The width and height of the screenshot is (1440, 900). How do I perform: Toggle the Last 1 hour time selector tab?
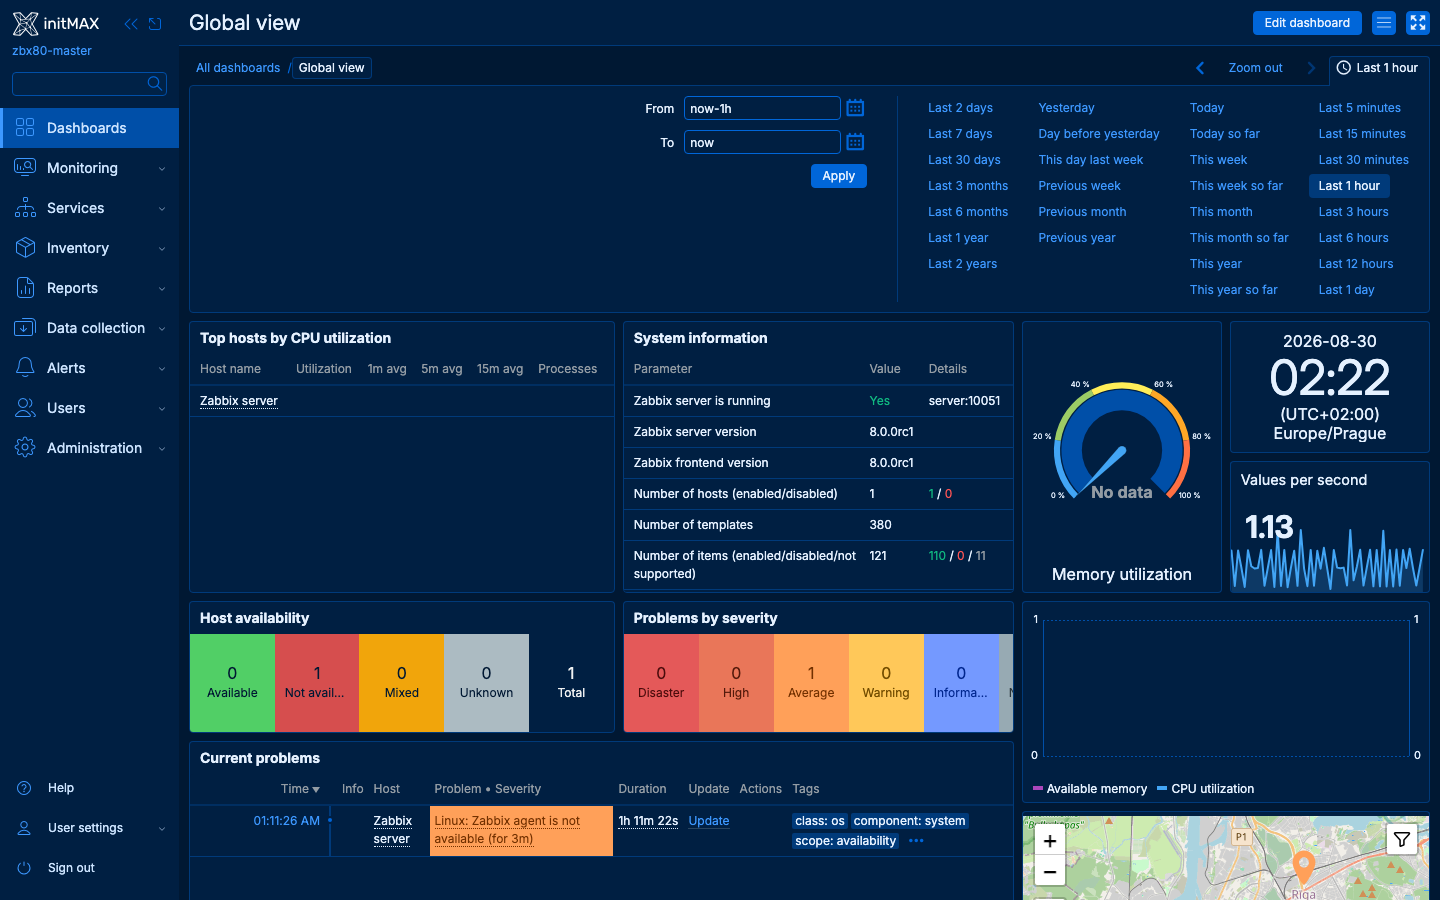1378,68
